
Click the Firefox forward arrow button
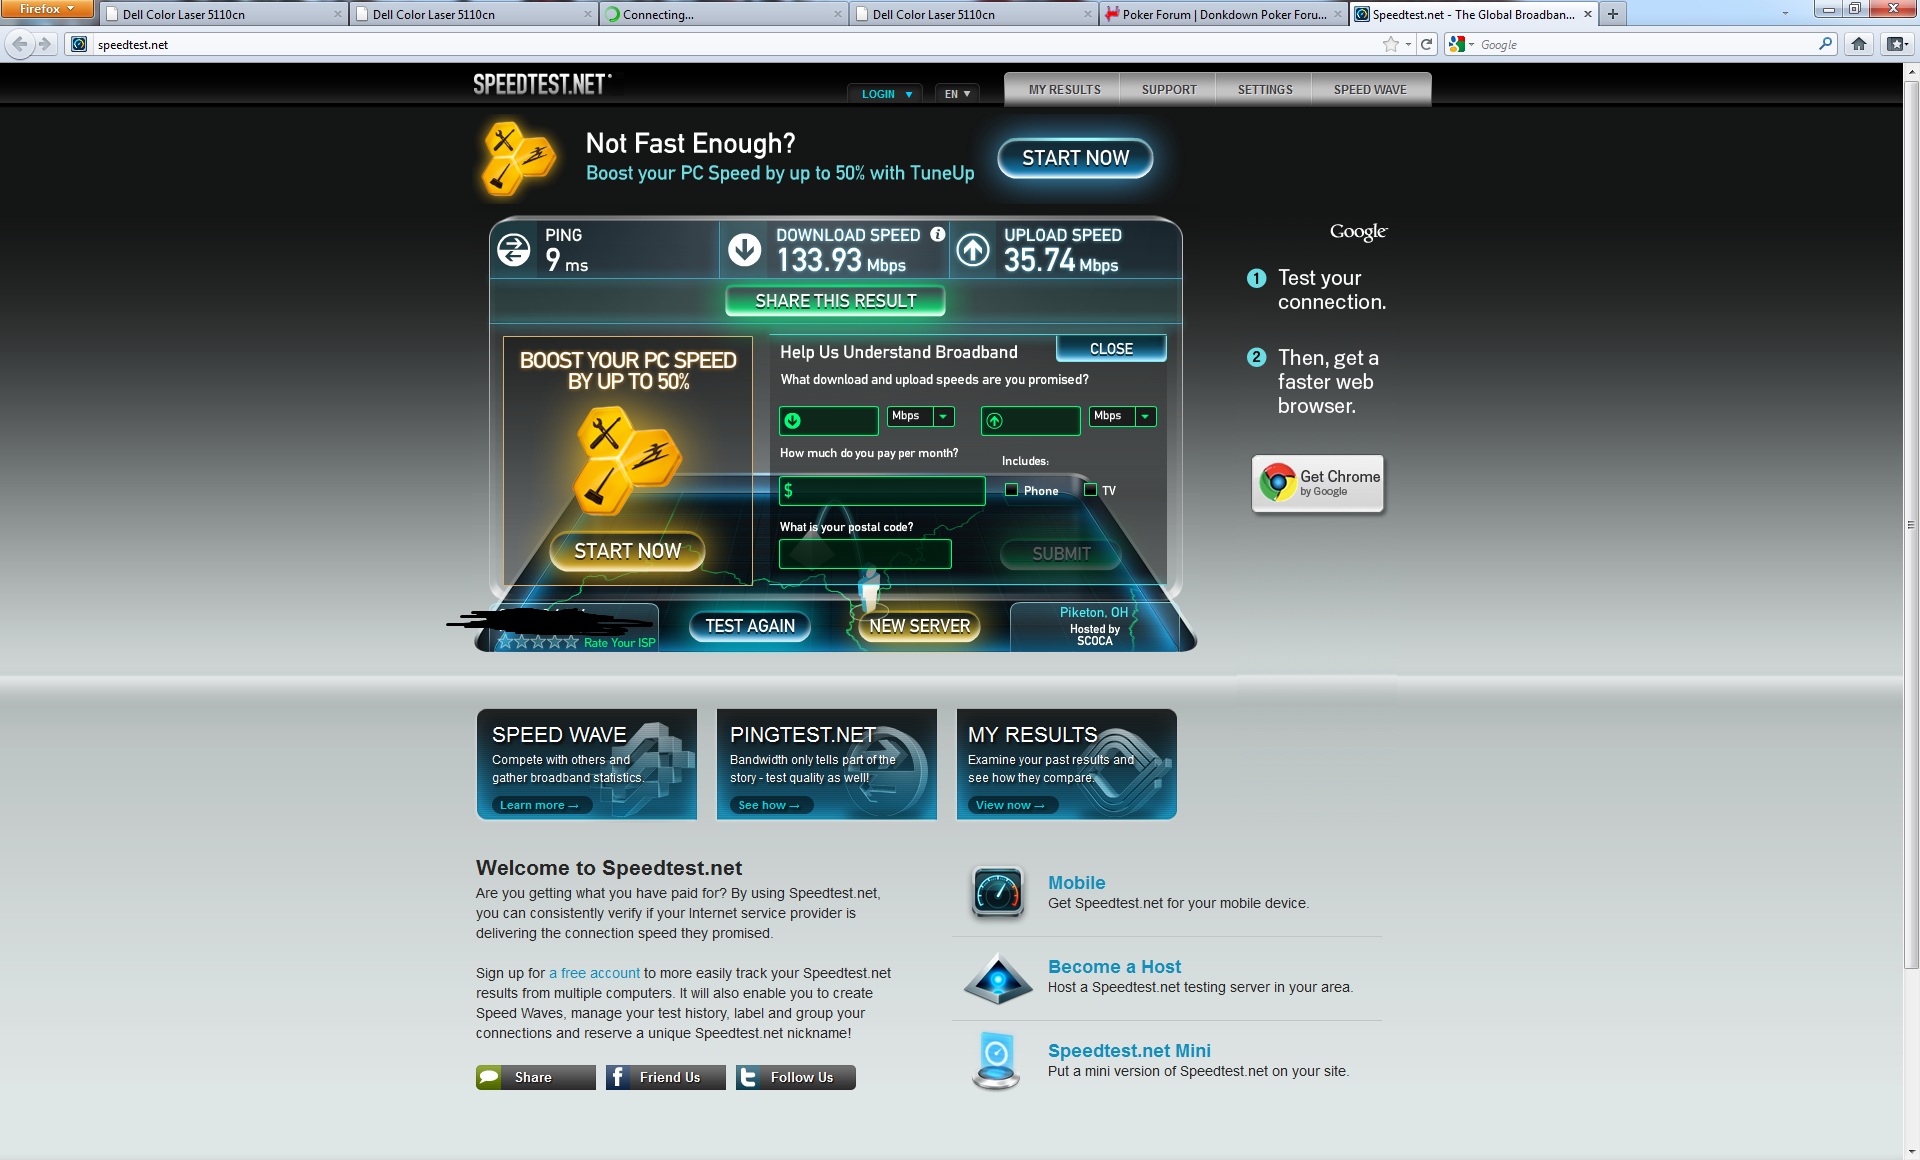[x=44, y=44]
